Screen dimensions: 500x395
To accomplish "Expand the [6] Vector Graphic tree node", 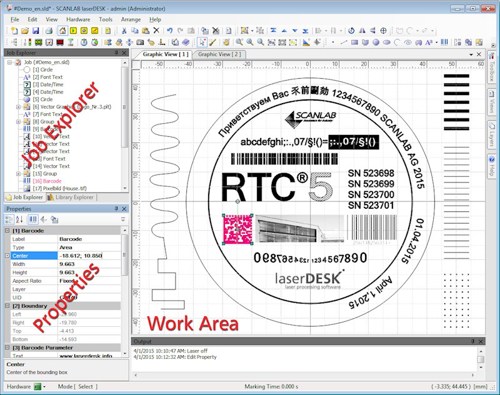I will click(x=19, y=107).
